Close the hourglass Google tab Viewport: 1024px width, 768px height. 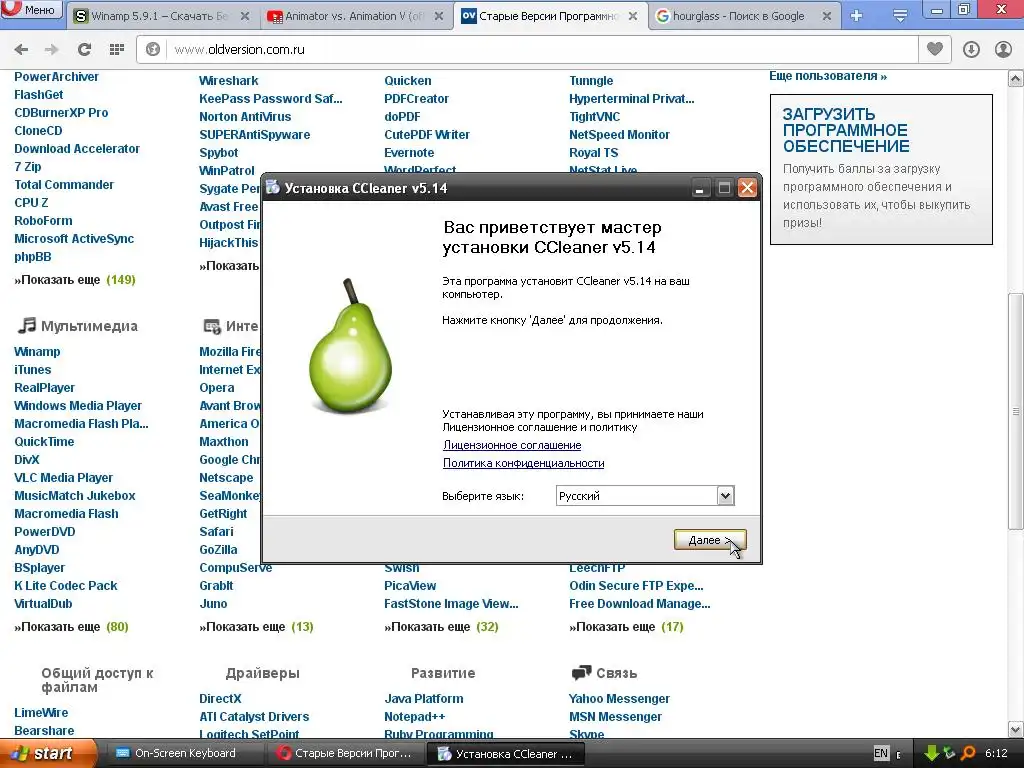(827, 16)
